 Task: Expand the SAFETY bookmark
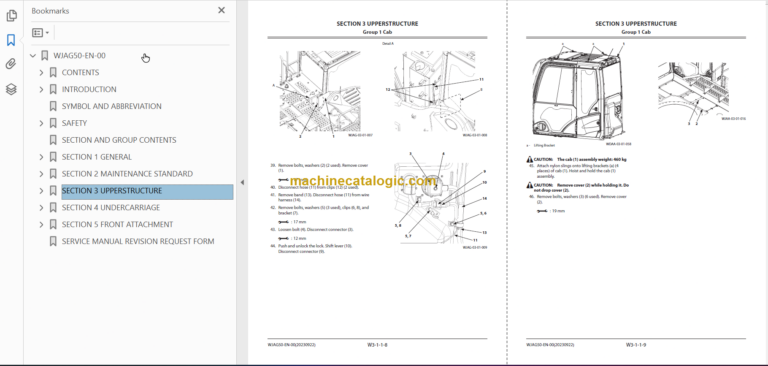[x=41, y=123]
